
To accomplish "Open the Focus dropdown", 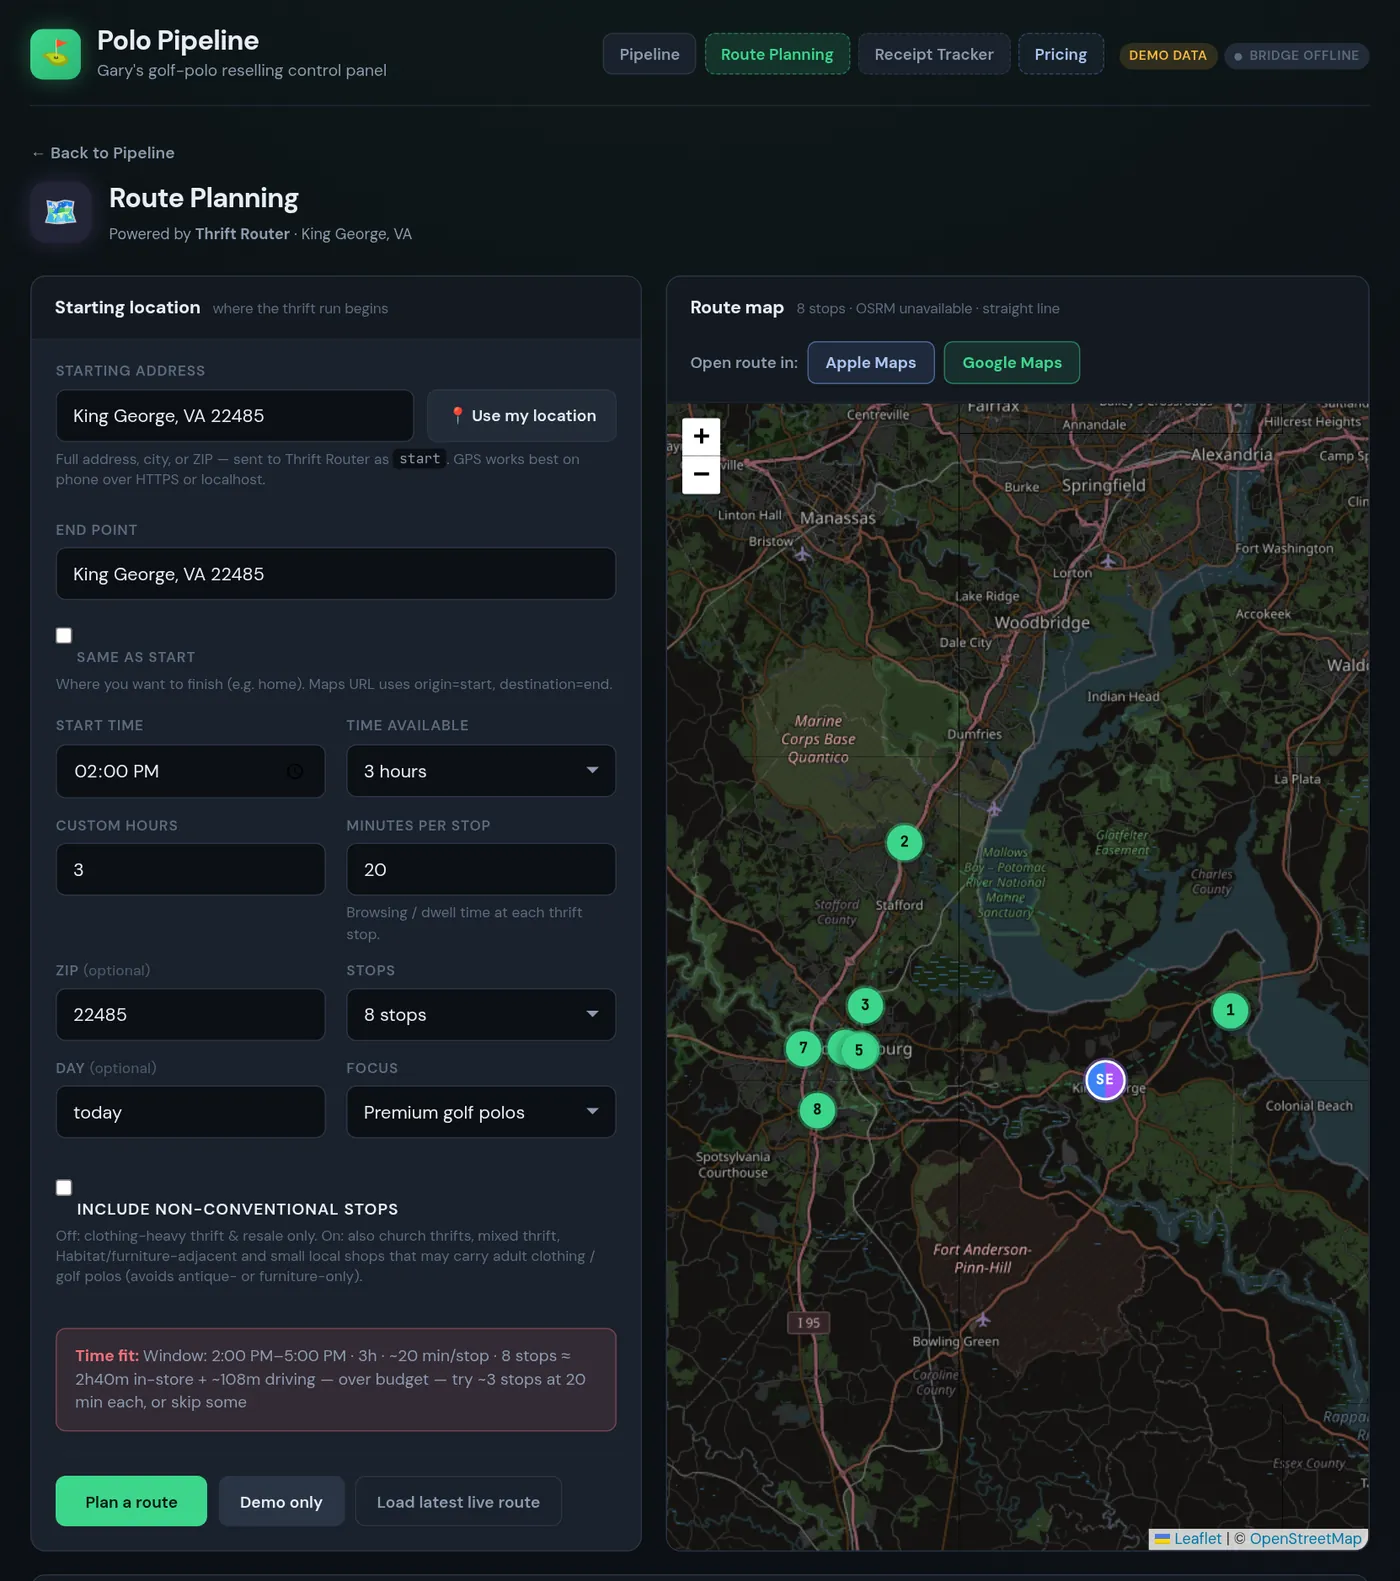I will coord(481,1112).
